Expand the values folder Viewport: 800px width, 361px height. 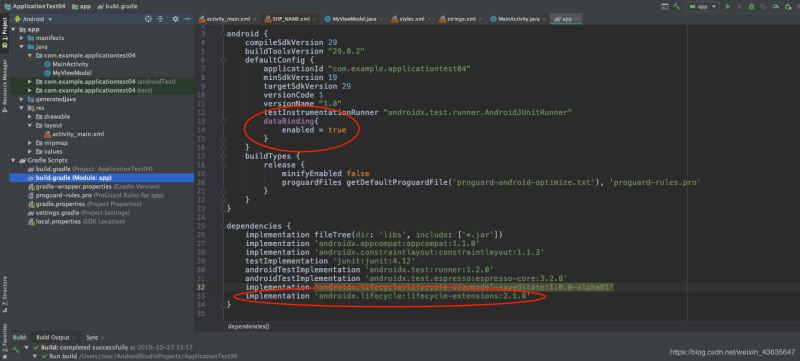point(30,151)
